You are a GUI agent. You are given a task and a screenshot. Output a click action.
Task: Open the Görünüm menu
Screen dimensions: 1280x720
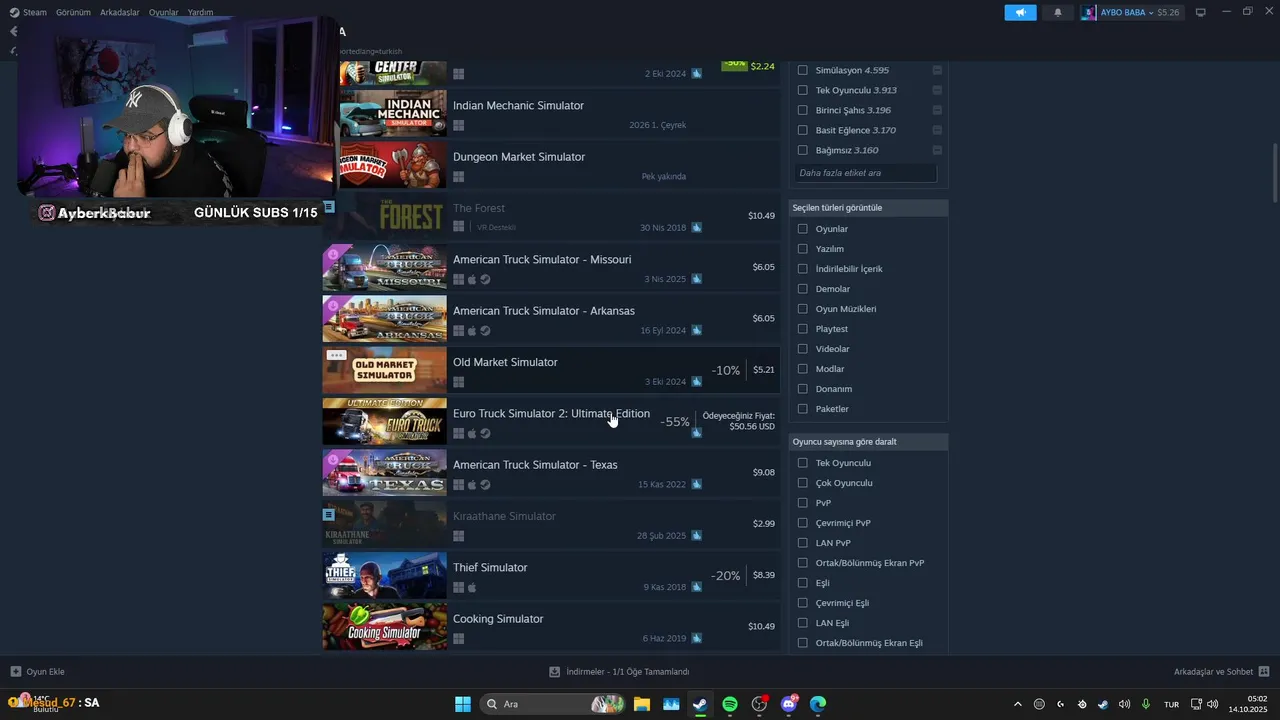[x=73, y=12]
